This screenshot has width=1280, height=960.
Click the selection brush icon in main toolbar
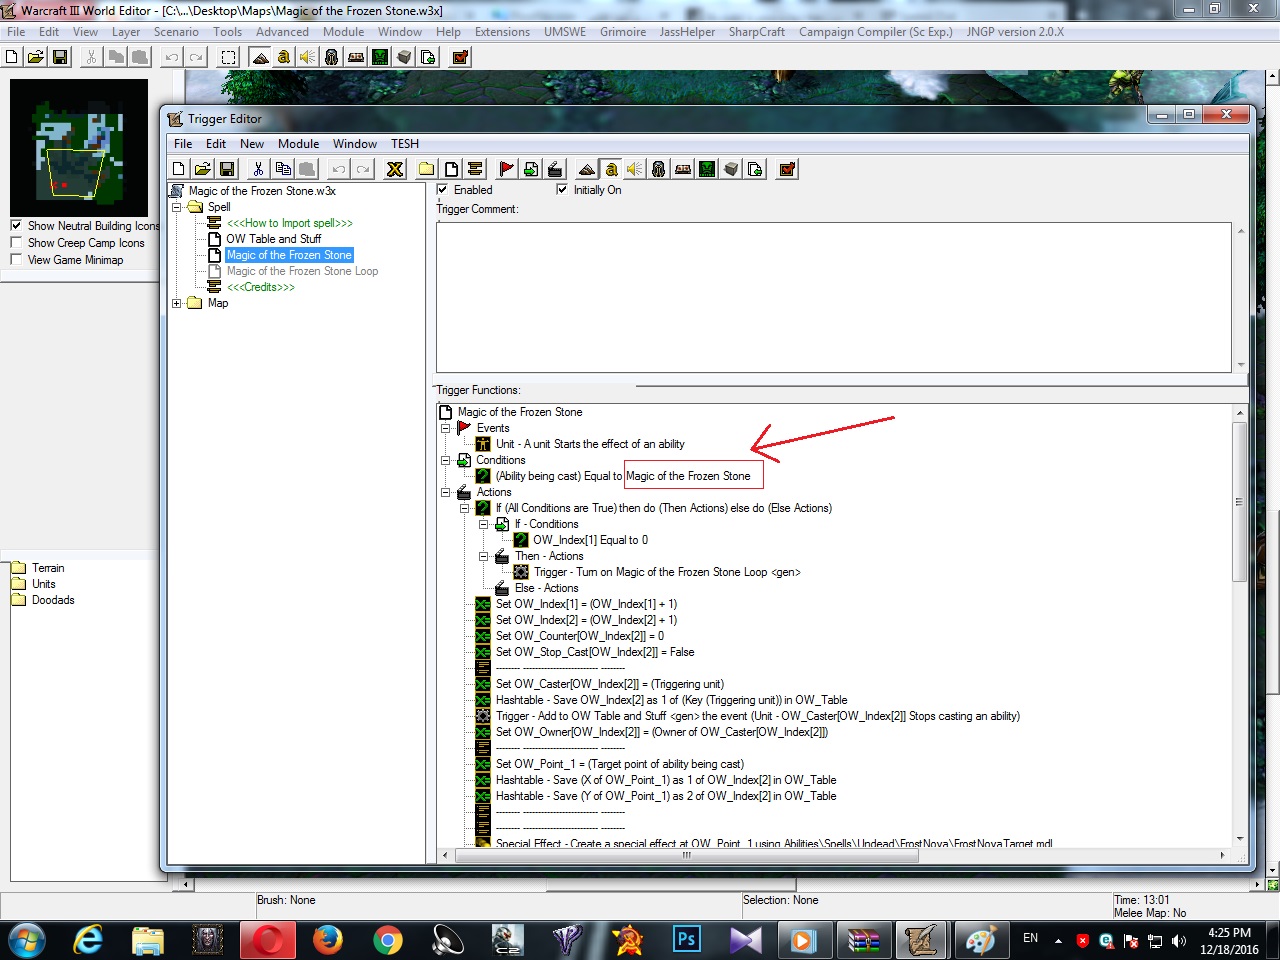(x=228, y=57)
